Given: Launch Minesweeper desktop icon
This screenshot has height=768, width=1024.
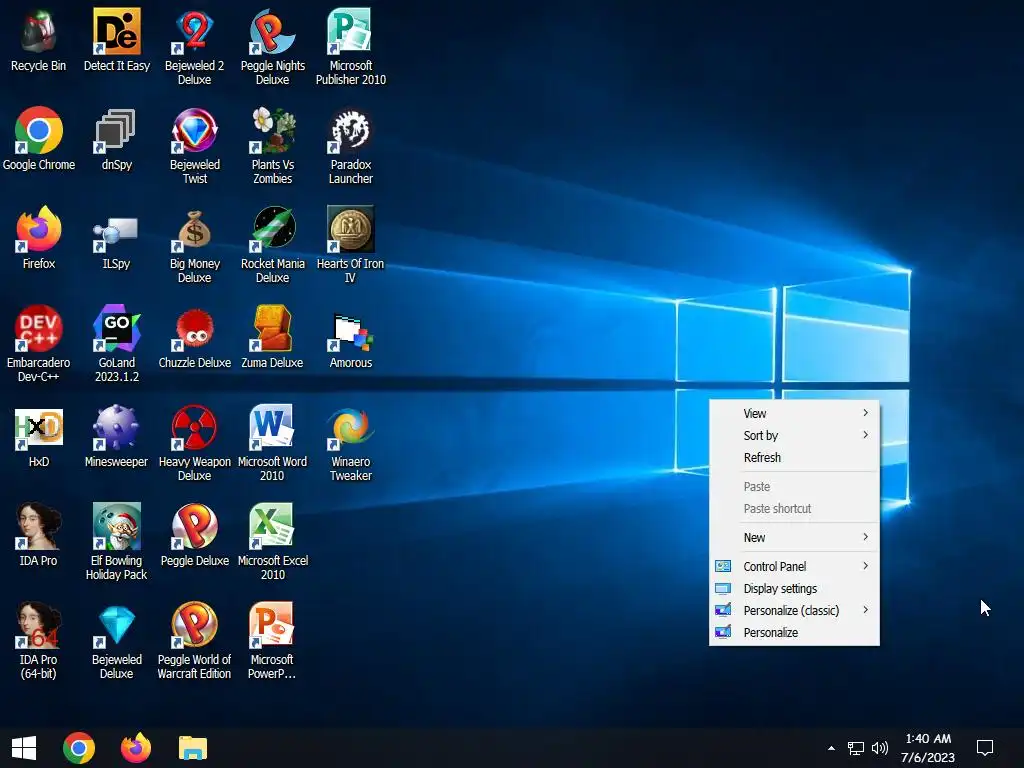Looking at the screenshot, I should [116, 436].
